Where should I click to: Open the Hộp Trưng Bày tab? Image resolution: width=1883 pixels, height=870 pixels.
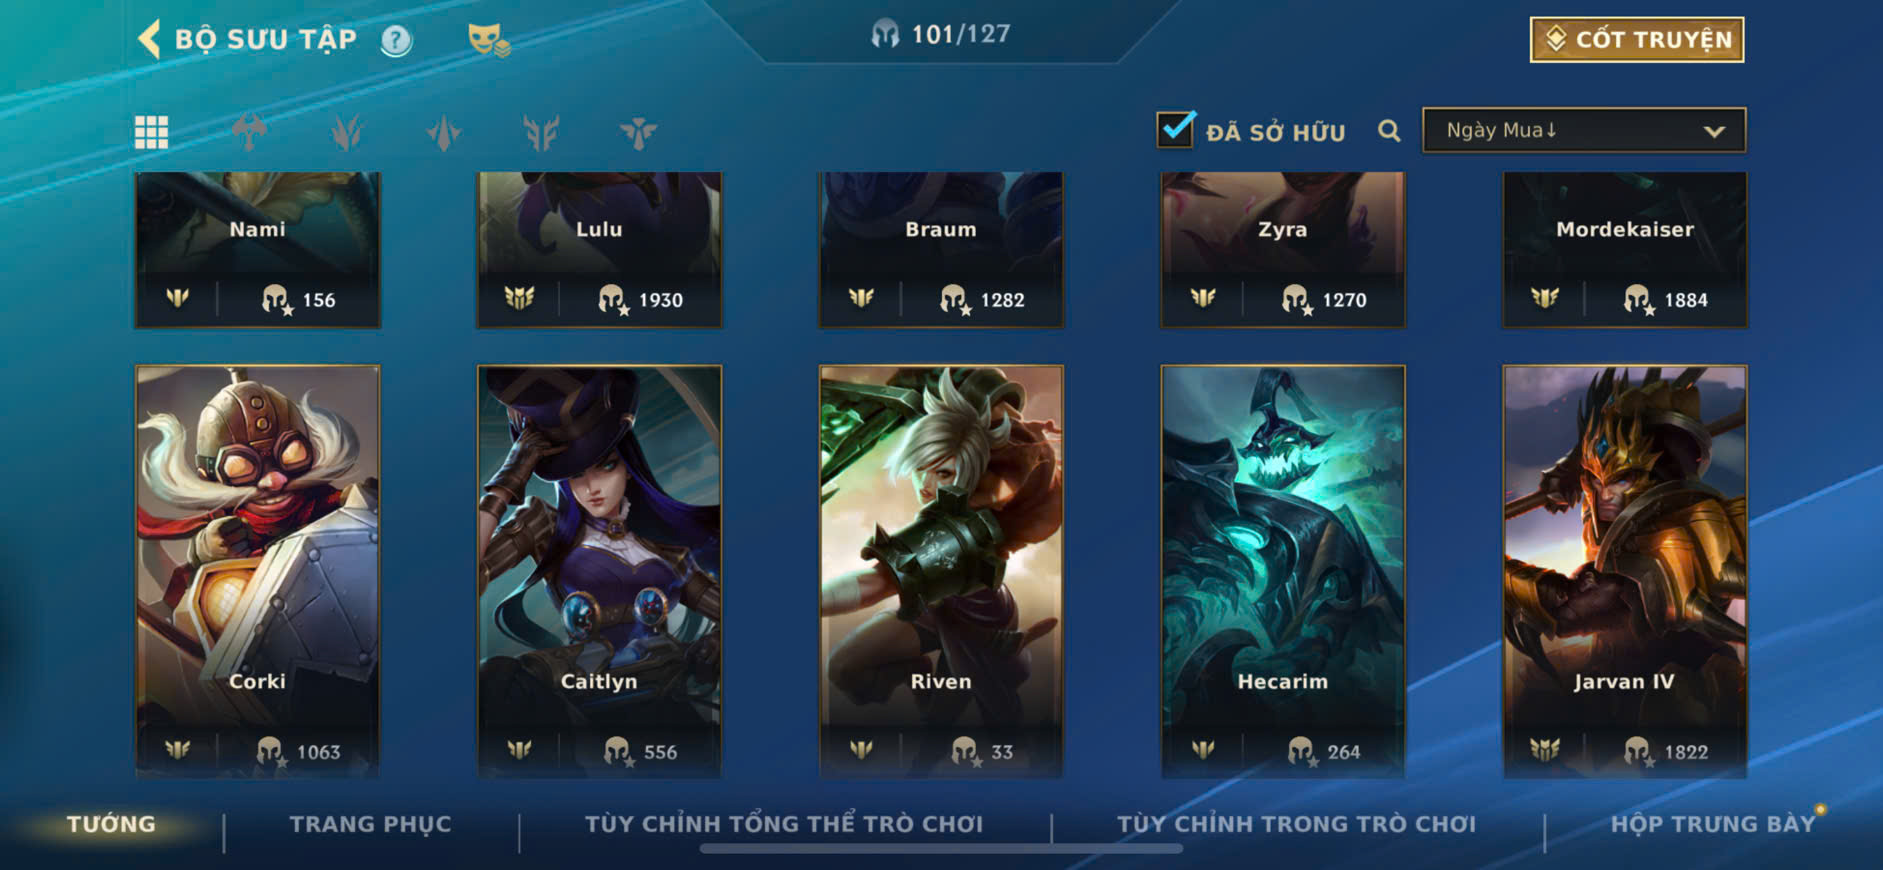pos(1712,824)
